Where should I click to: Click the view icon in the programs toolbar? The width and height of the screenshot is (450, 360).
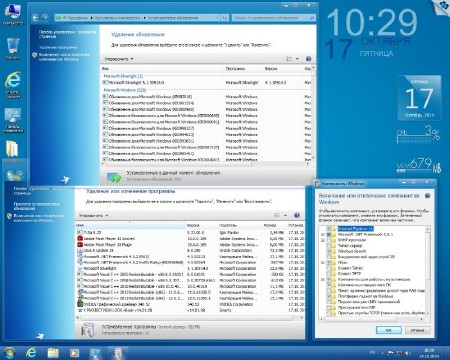[x=277, y=215]
